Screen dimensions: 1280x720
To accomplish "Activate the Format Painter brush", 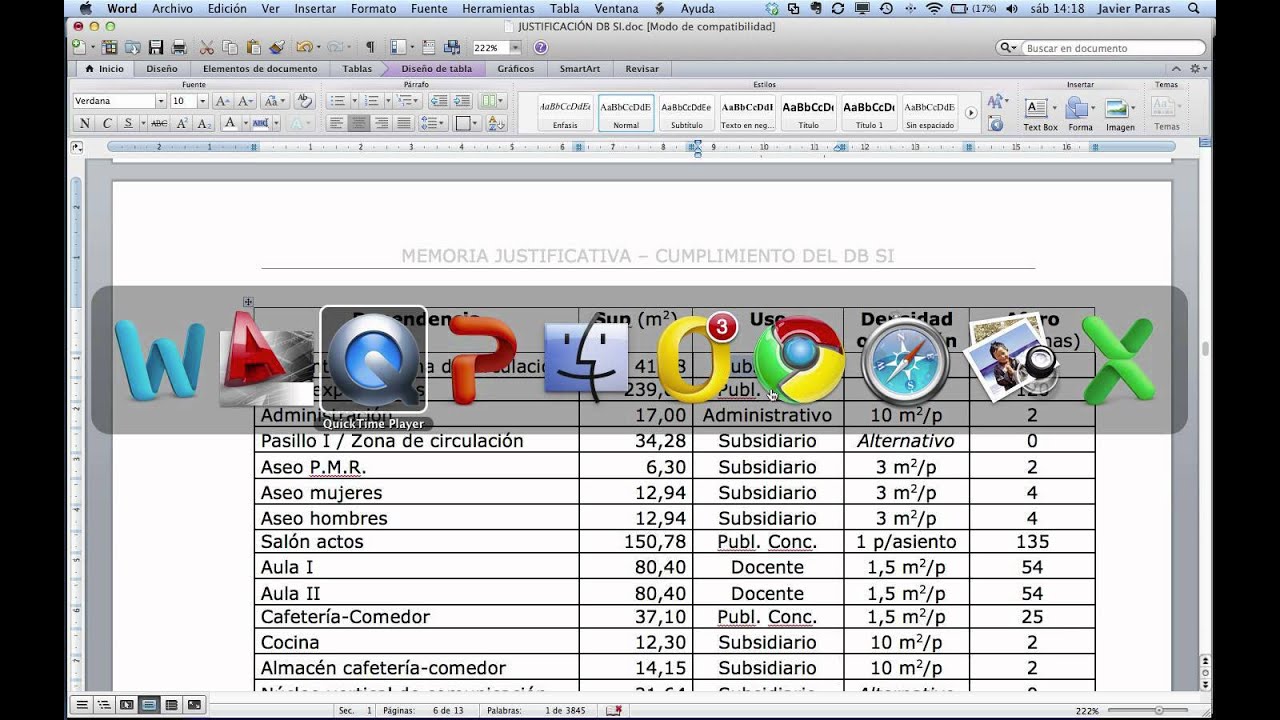I will point(277,47).
